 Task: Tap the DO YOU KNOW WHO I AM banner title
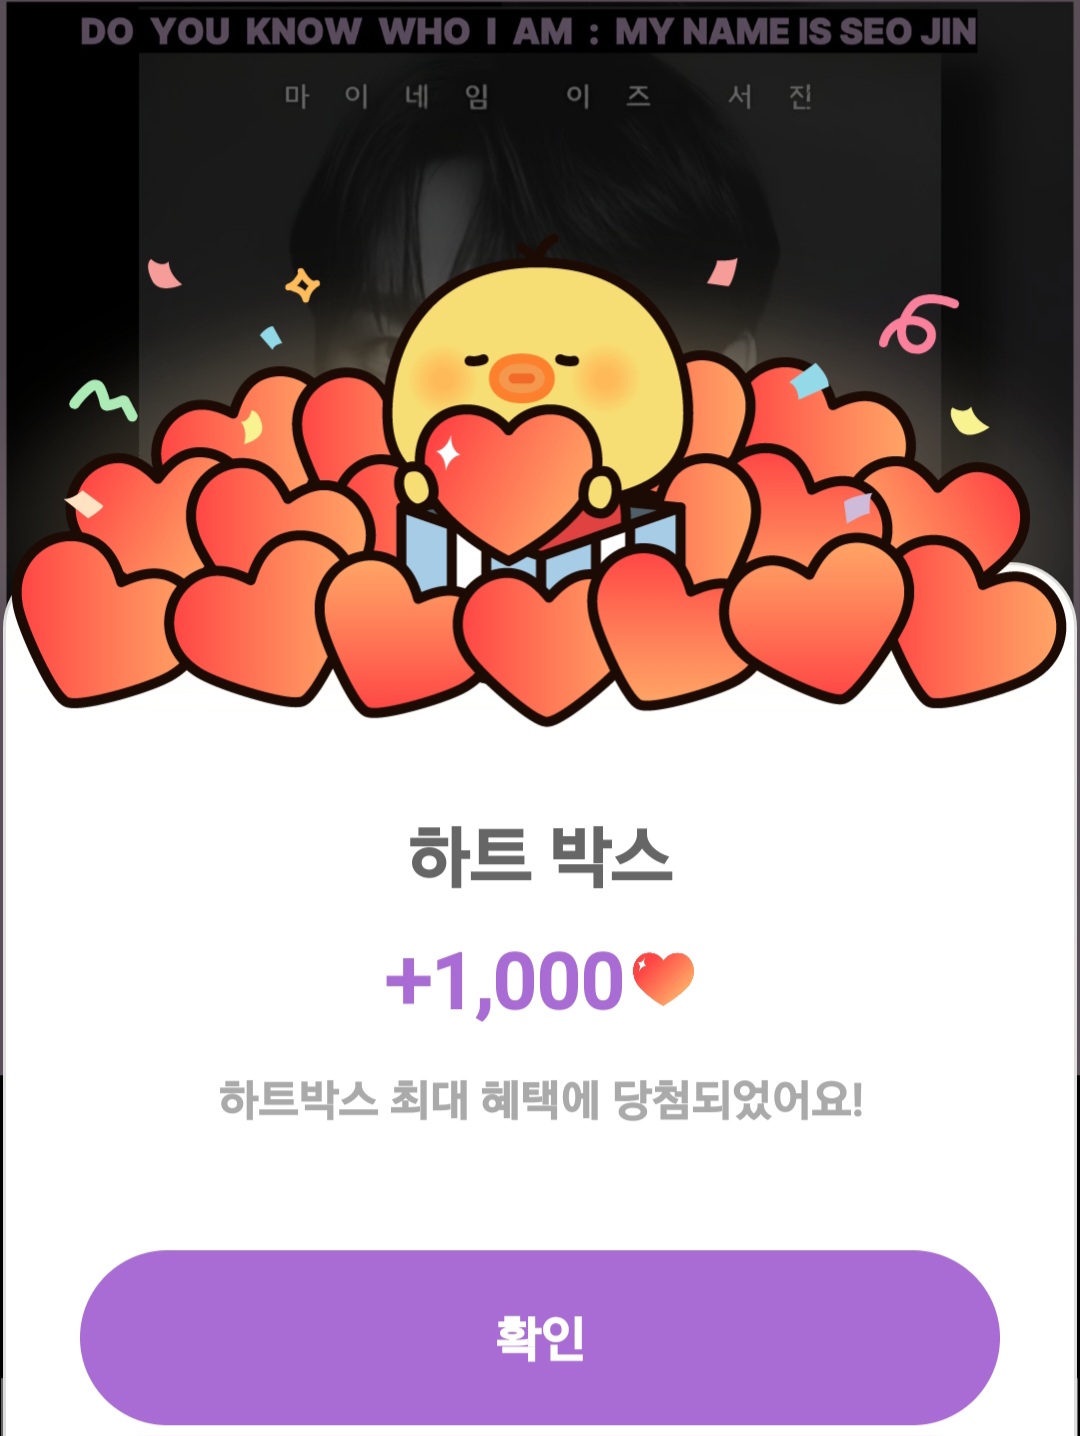pos(528,31)
